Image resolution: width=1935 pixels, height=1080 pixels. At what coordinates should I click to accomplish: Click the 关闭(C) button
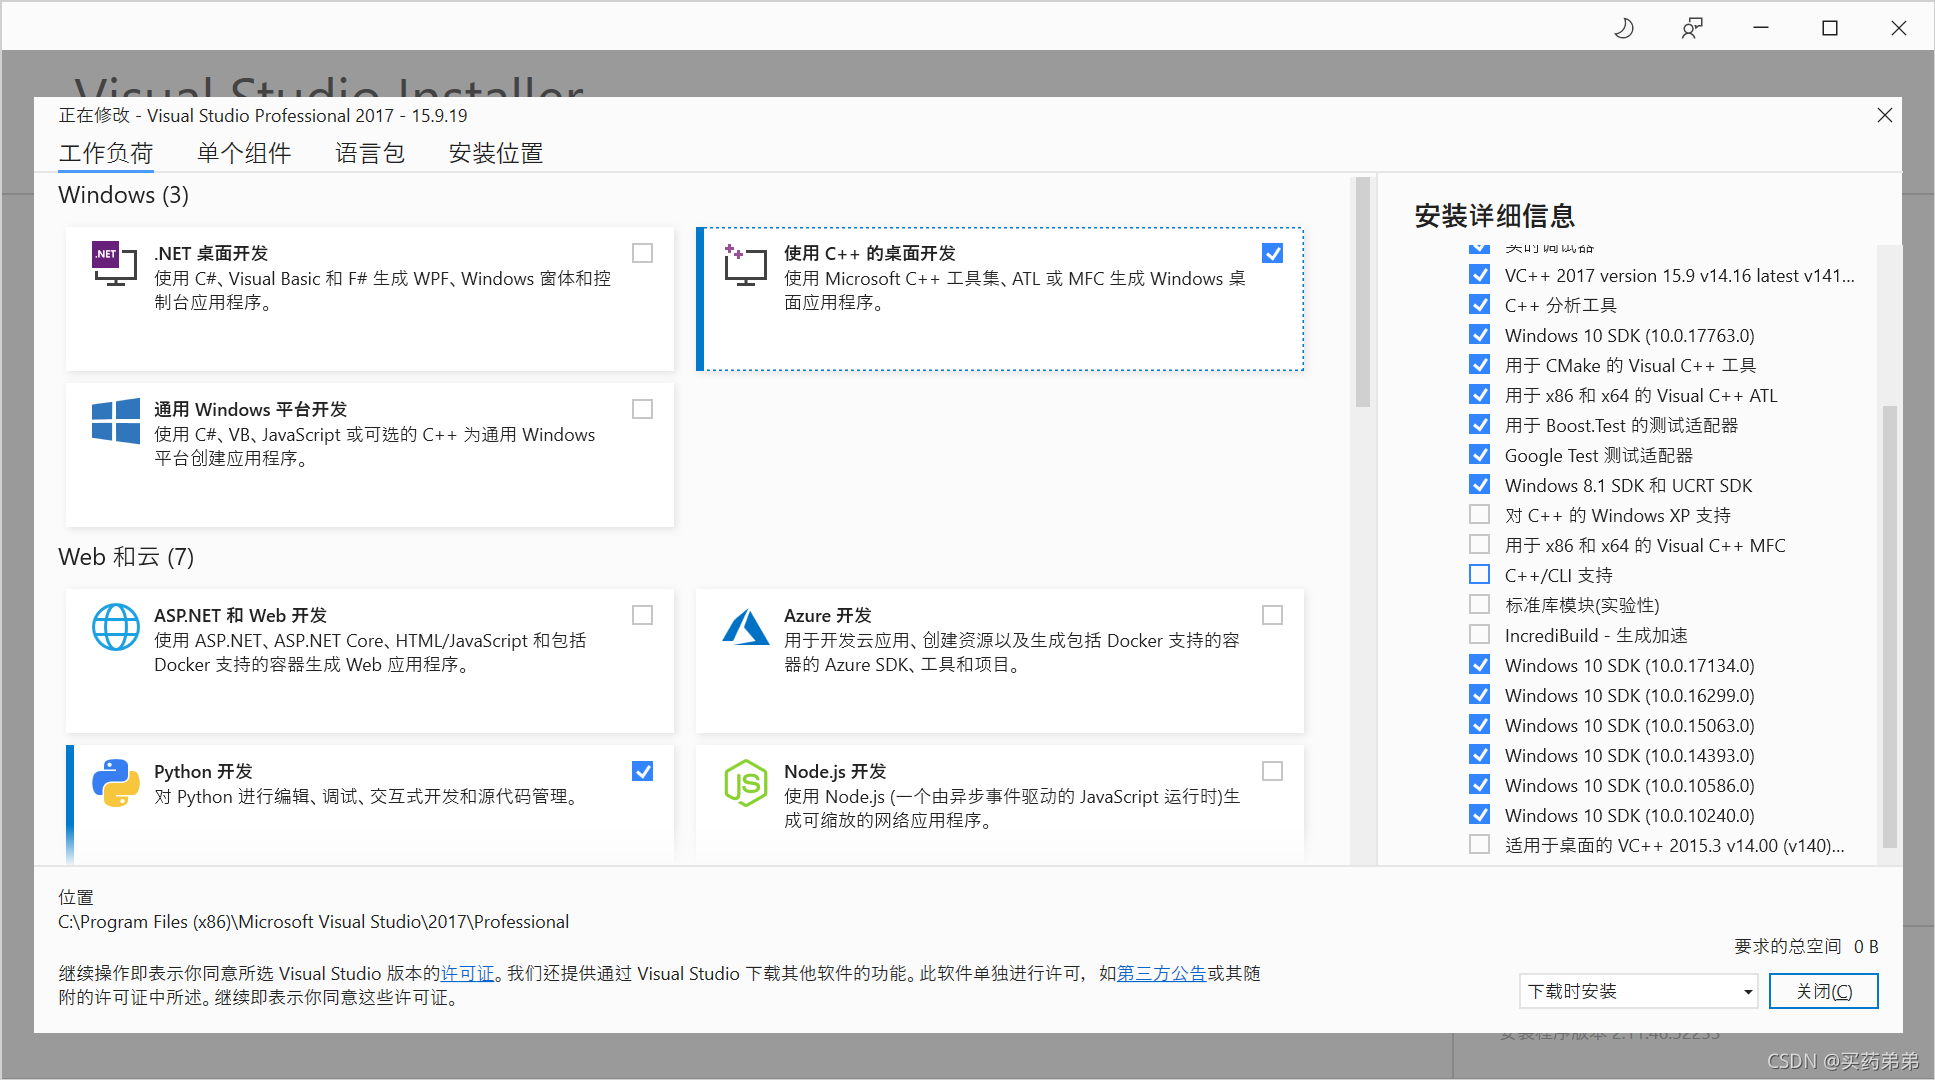click(1823, 991)
